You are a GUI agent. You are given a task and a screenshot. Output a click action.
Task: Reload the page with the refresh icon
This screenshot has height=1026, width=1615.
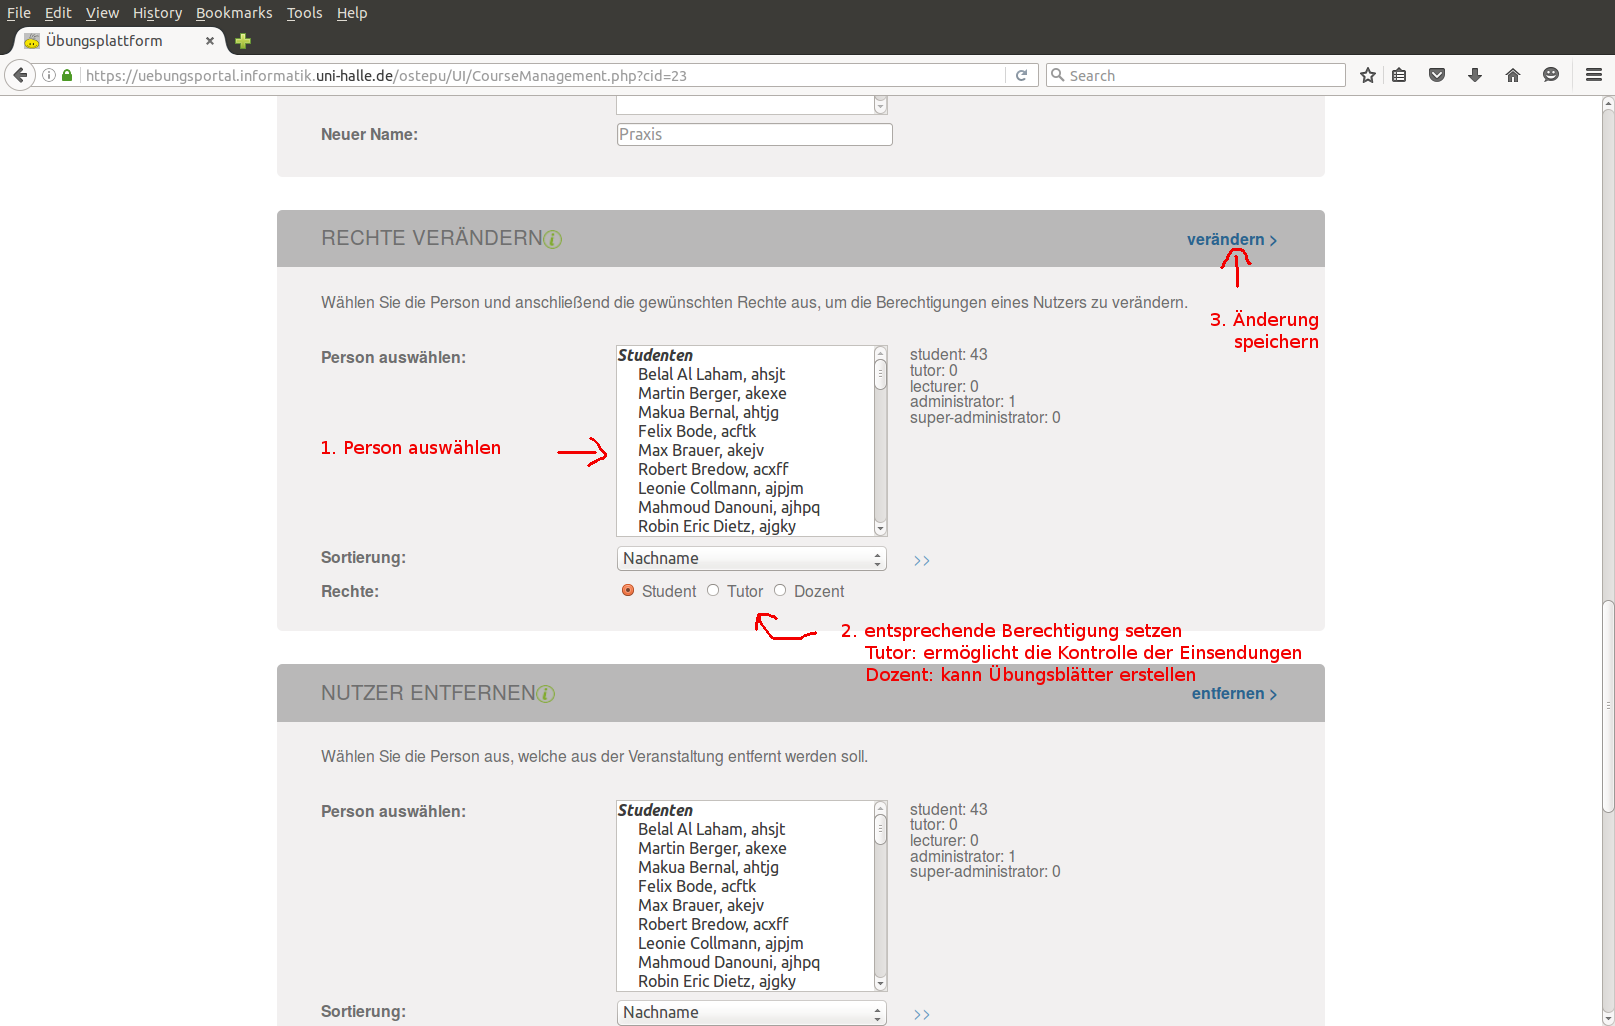pos(1021,75)
